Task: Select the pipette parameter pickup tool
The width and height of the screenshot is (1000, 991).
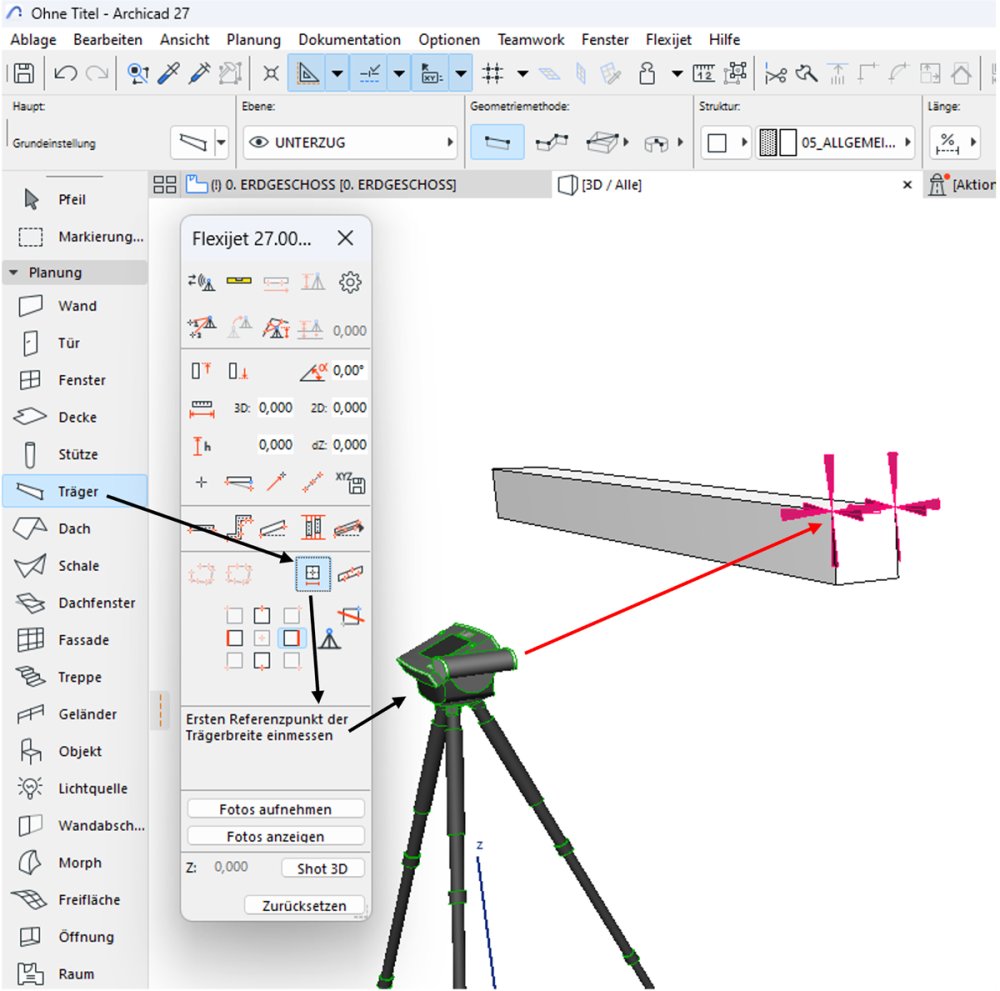Action: (x=168, y=73)
